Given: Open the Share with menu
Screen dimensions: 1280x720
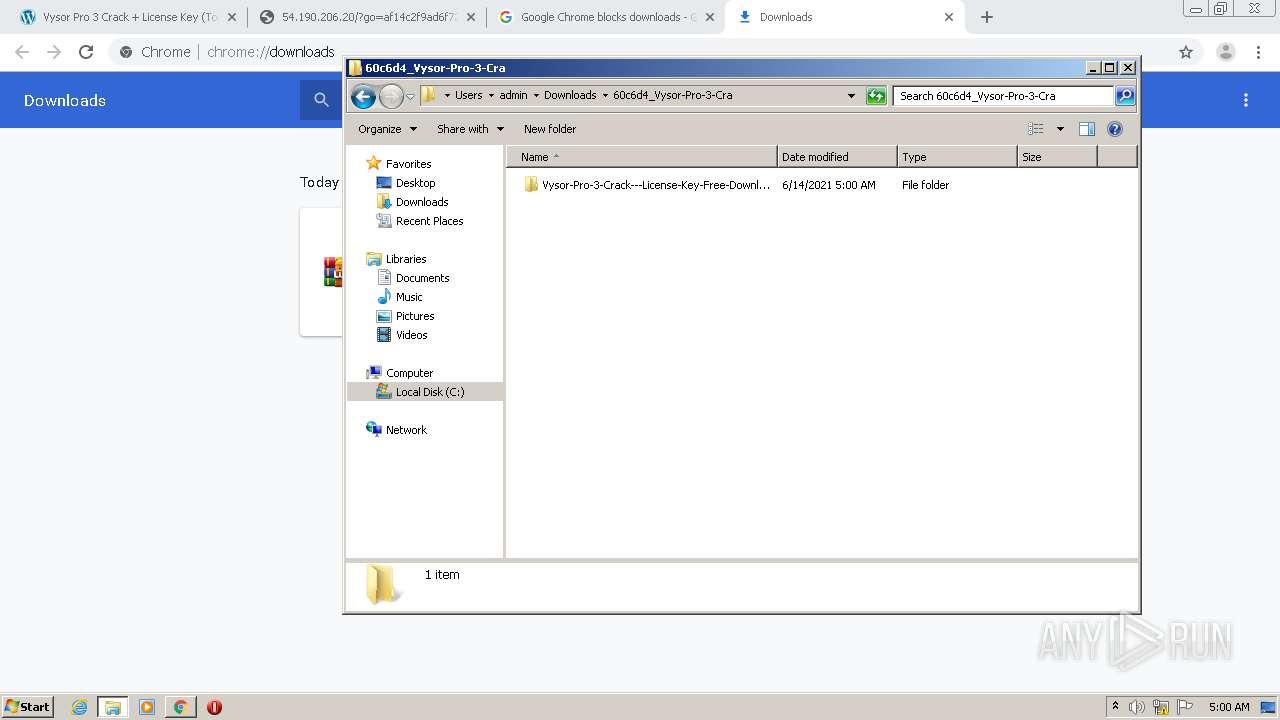Looking at the screenshot, I should click(x=470, y=129).
